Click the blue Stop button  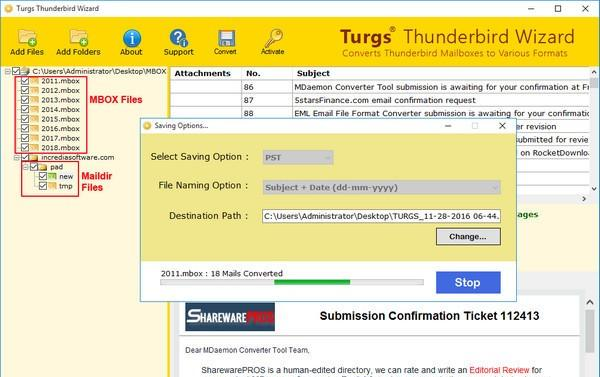tap(468, 282)
